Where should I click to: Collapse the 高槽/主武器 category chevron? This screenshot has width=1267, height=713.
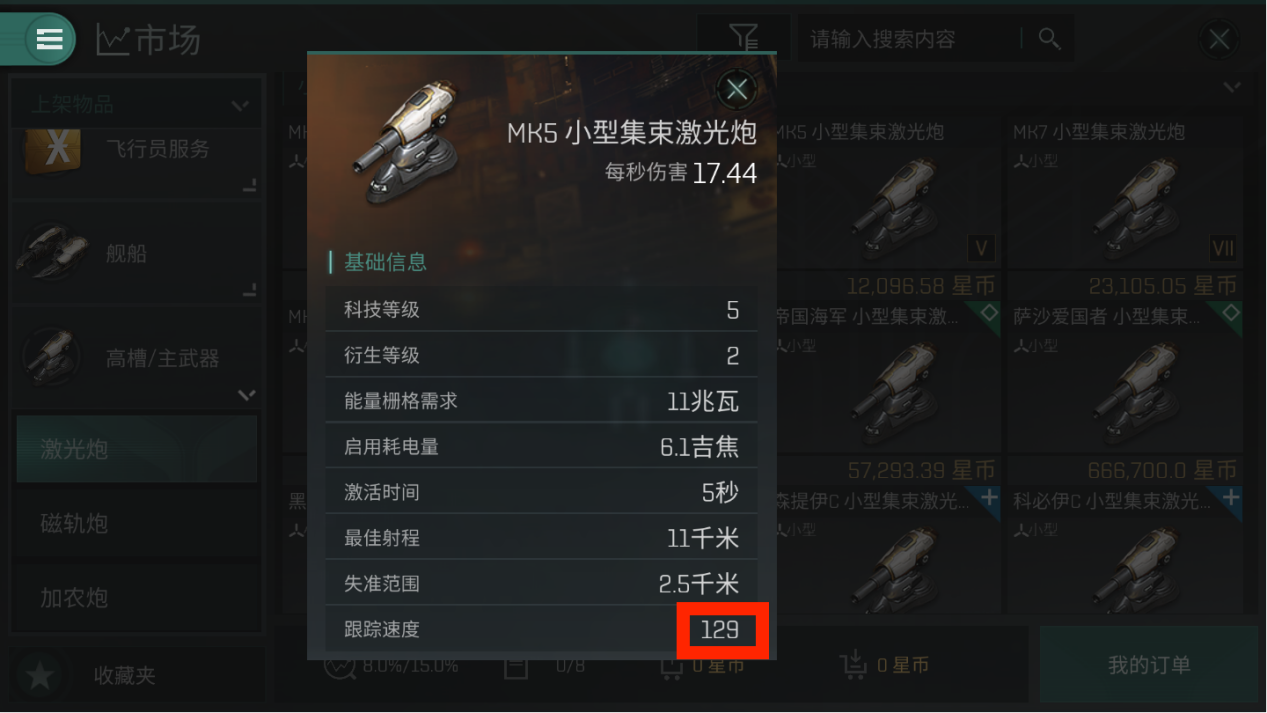click(246, 395)
